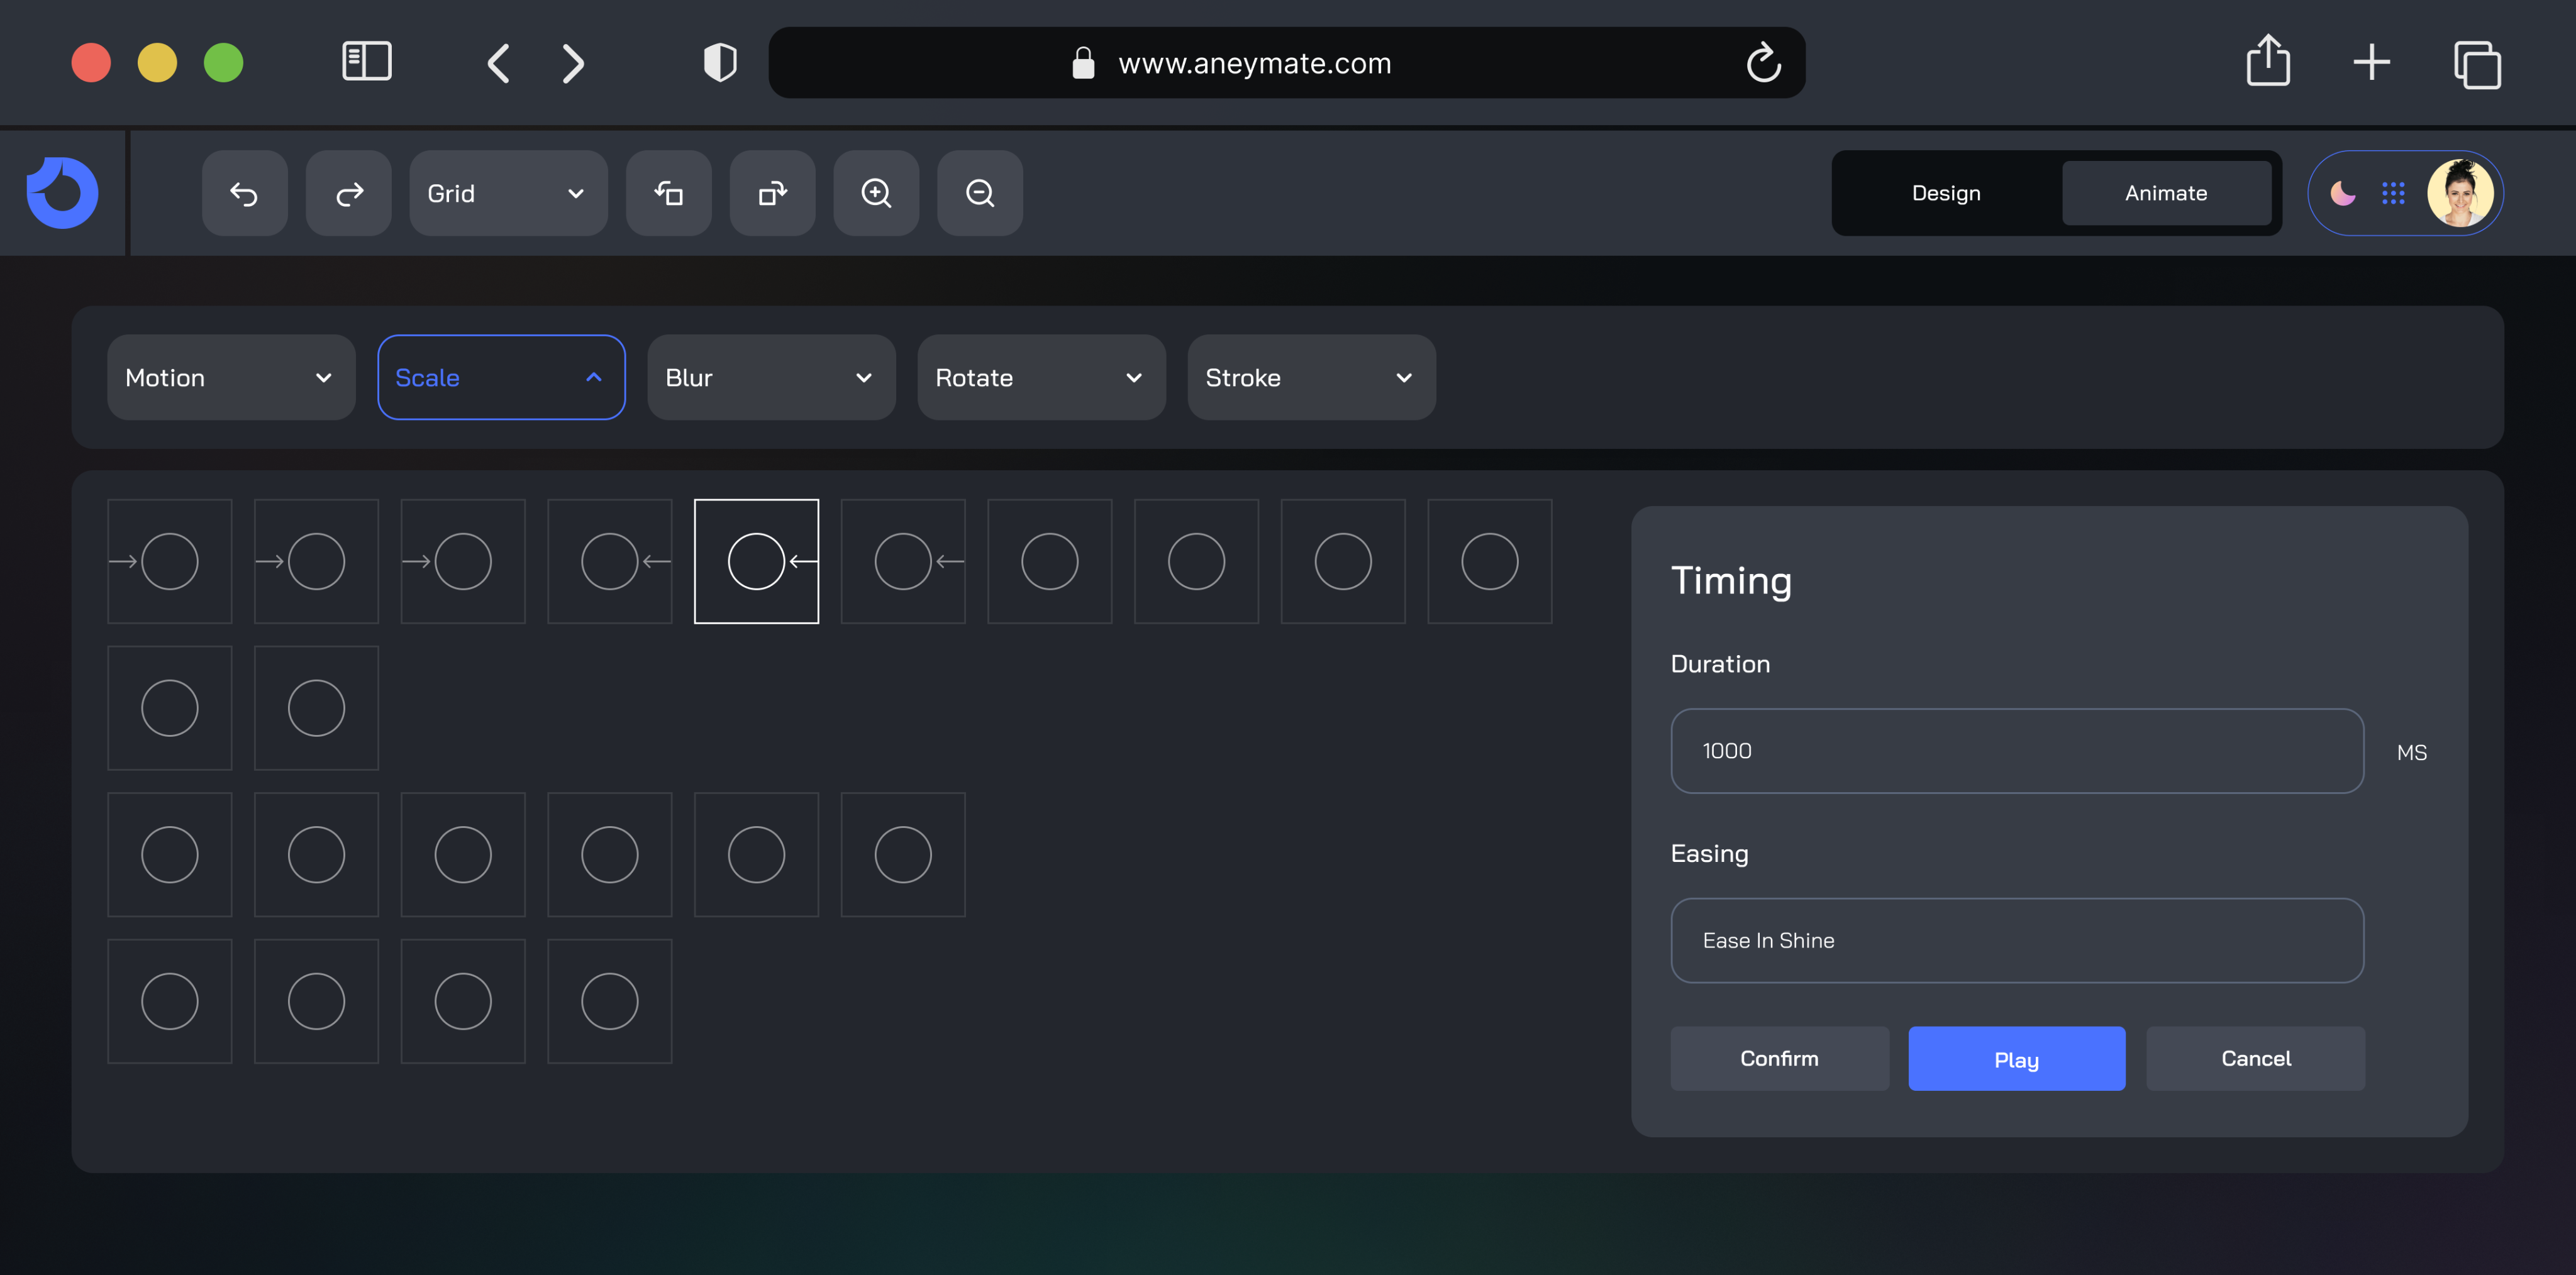Open the Grid dropdown
Screen dimensions: 2576x1275
point(507,193)
